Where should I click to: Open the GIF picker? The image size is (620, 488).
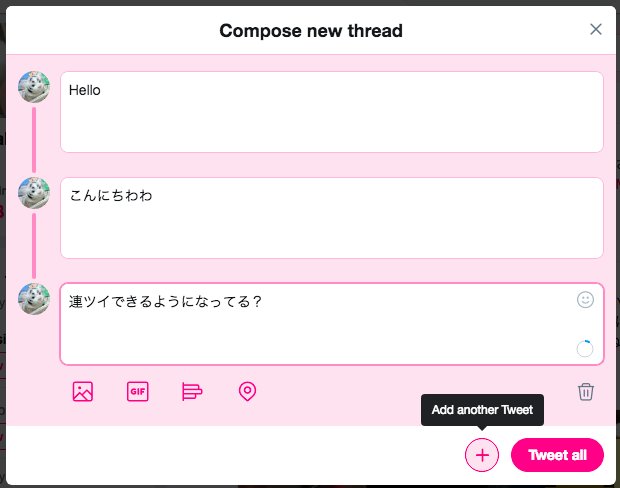(x=138, y=392)
